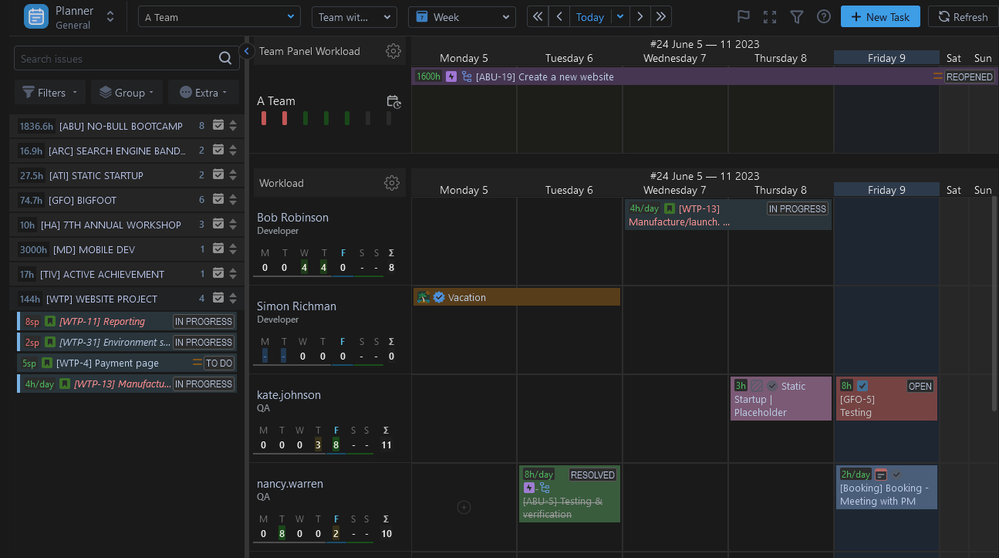Open the help question mark icon
The height and width of the screenshot is (558, 999).
823,17
